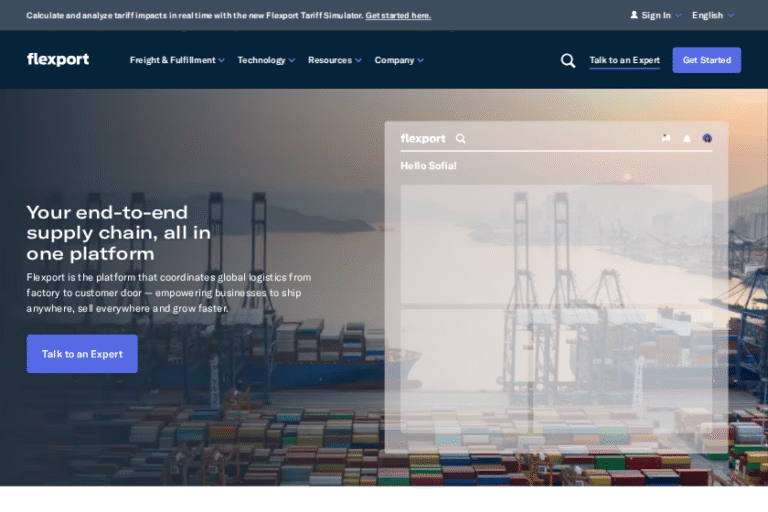The width and height of the screenshot is (768, 512).
Task: Click the 'Your end-to-end supply chain' headline
Action: (x=119, y=233)
